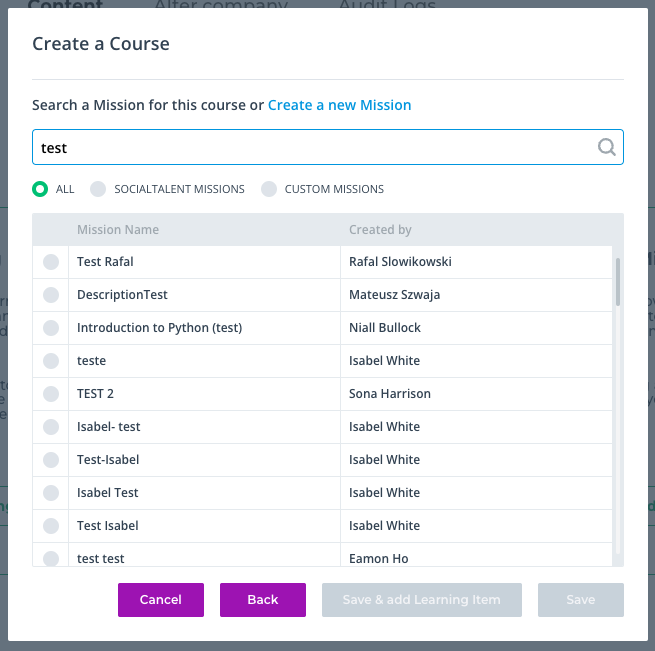Viewport: 655px width, 651px height.
Task: Select the TEST 2 mission radio
Action: 51,394
